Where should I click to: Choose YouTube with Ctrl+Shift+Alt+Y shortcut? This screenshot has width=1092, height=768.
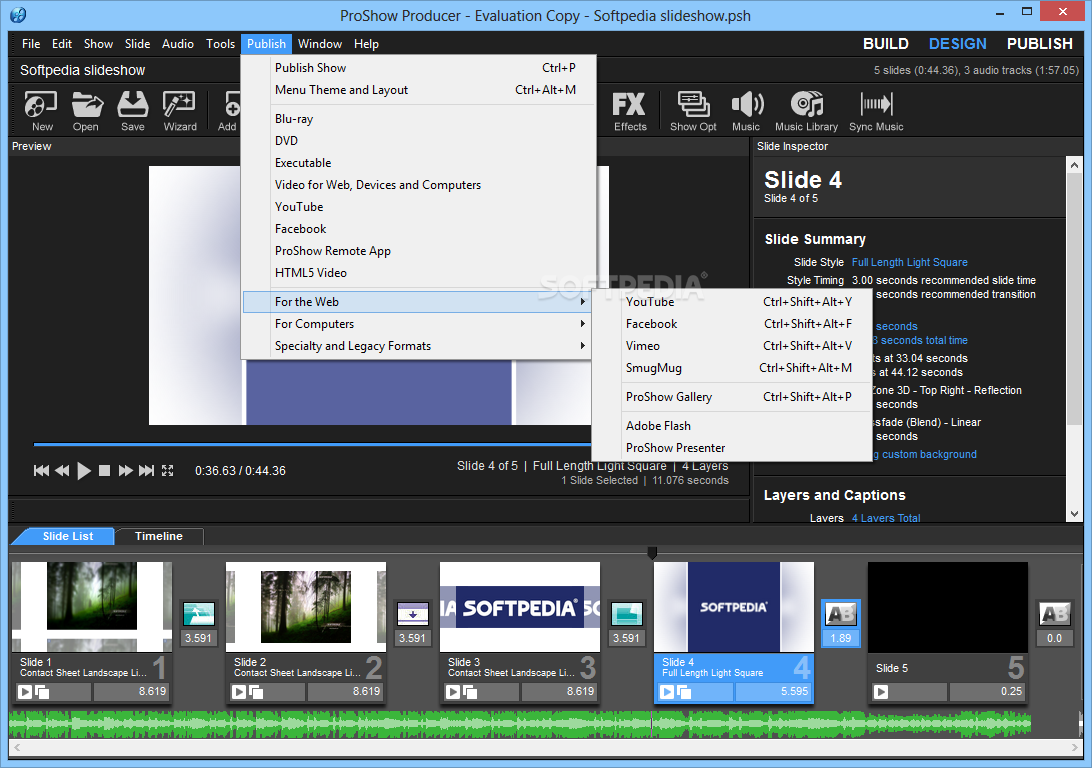click(731, 301)
